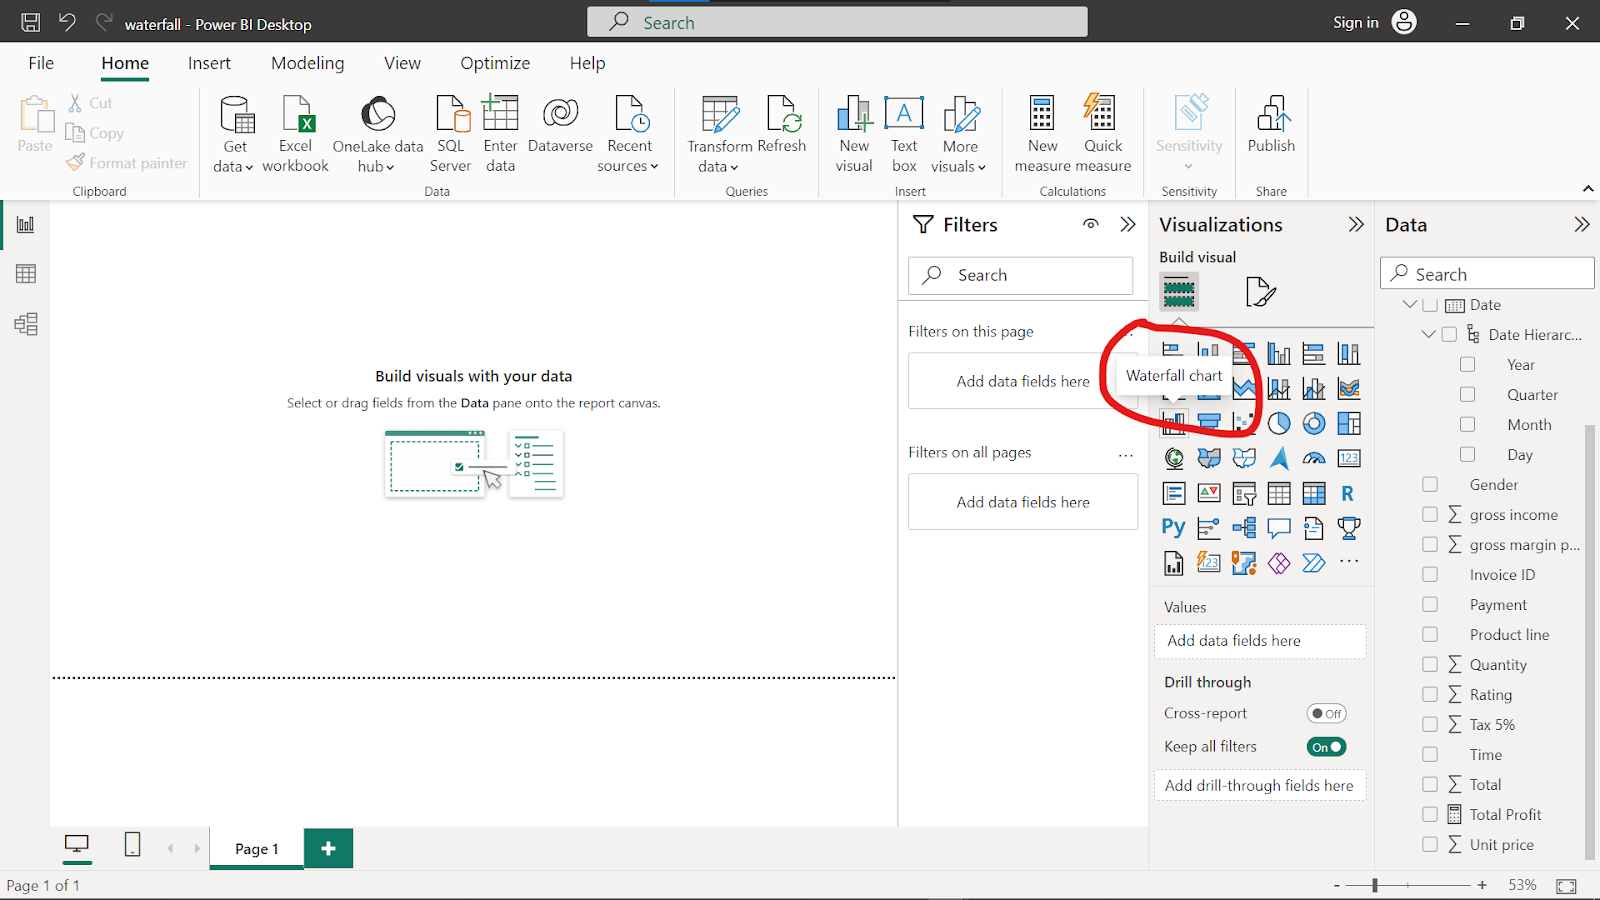This screenshot has height=900, width=1600.
Task: Switch to the View ribbon tab
Action: coord(402,63)
